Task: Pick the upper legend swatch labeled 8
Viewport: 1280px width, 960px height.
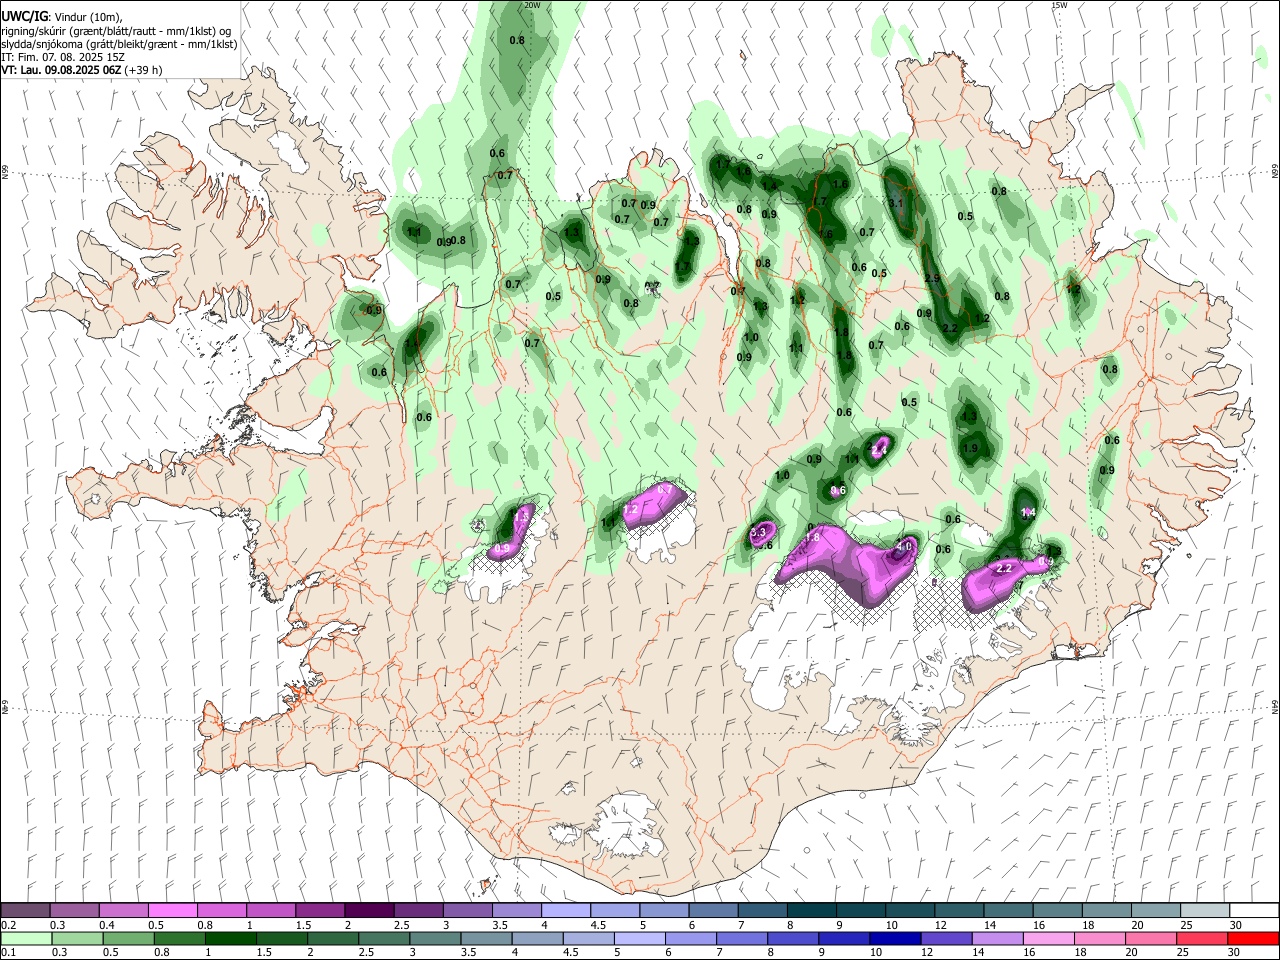Action: (x=810, y=910)
